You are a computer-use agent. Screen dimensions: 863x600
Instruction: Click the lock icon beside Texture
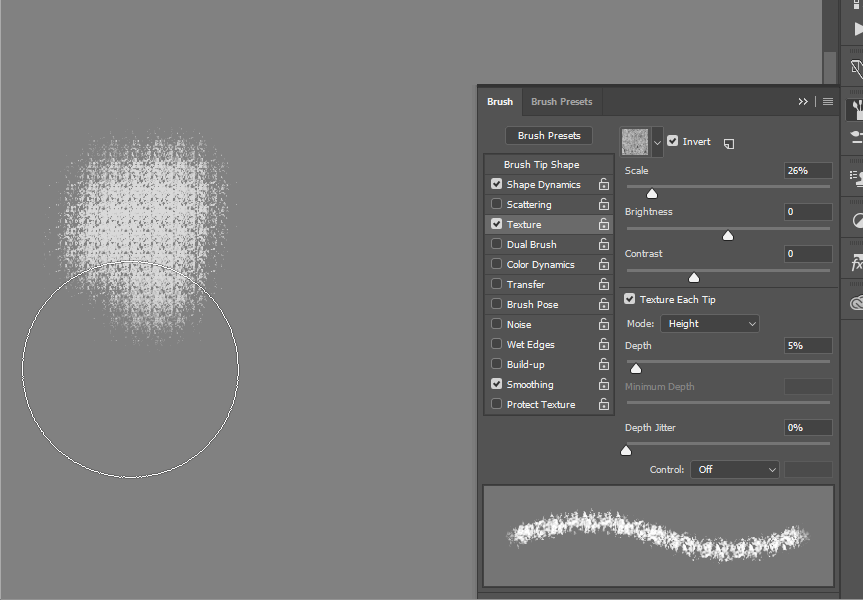604,224
